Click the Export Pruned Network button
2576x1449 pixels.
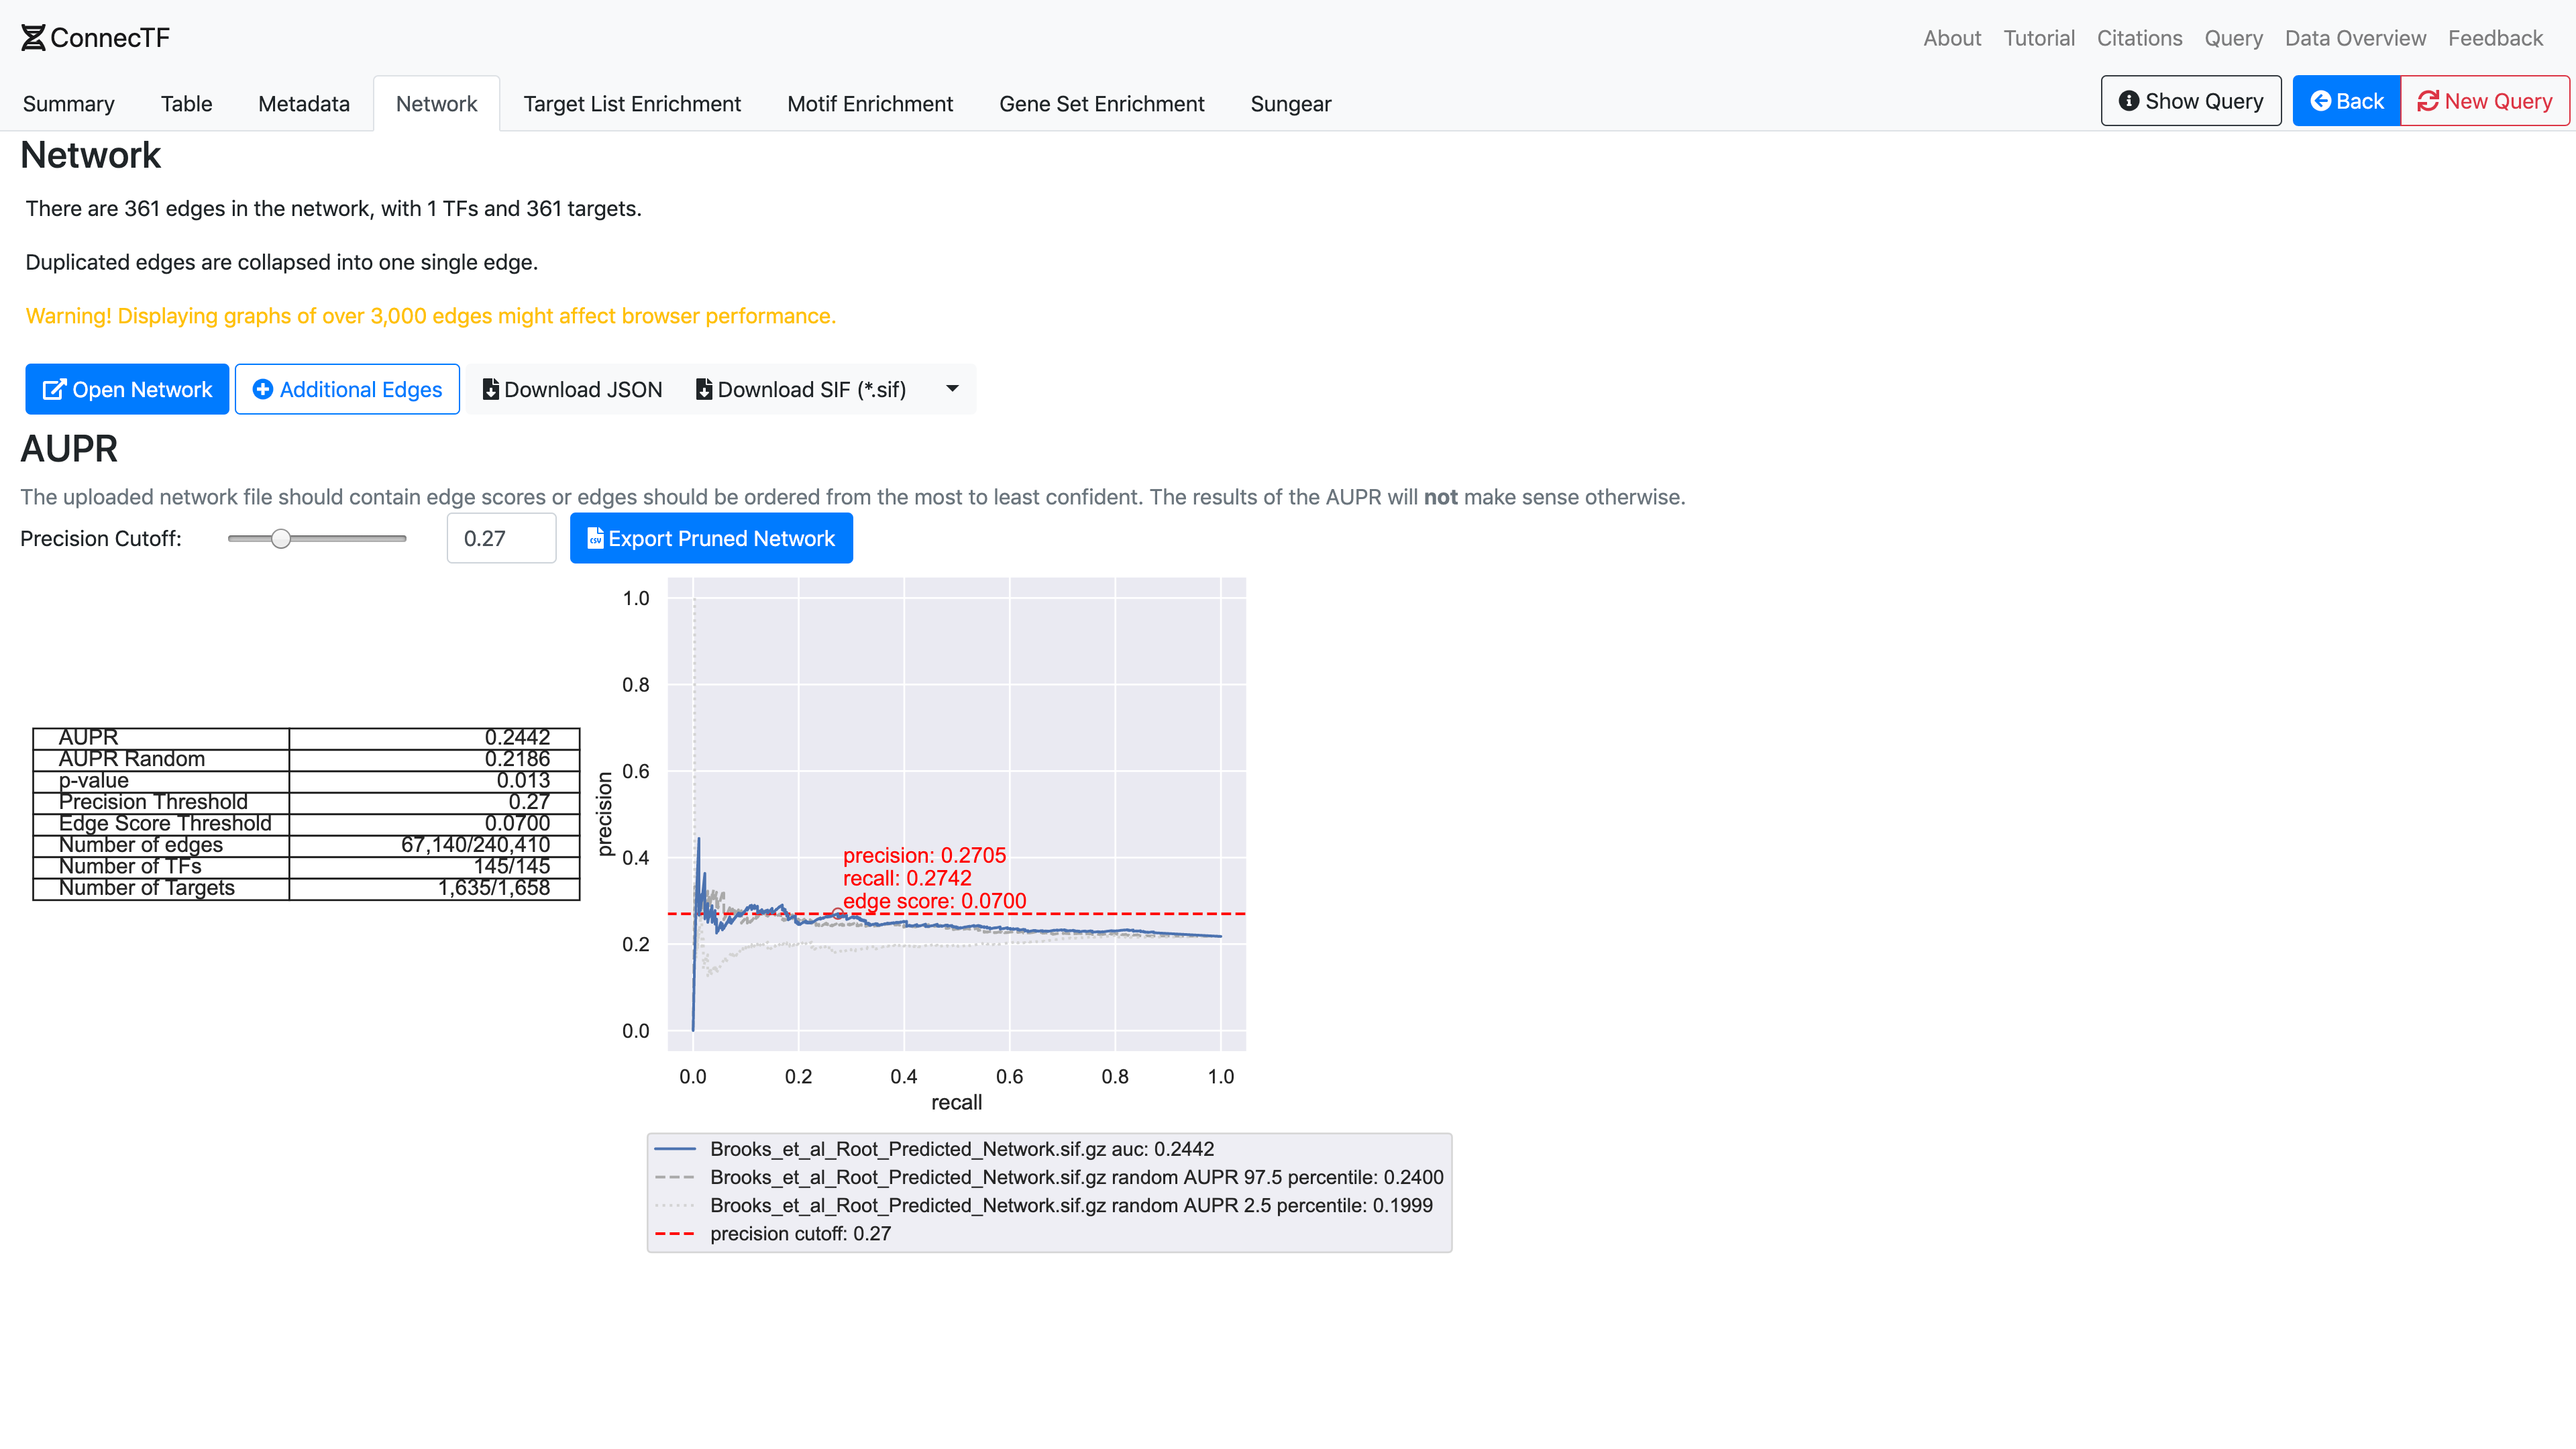[711, 539]
